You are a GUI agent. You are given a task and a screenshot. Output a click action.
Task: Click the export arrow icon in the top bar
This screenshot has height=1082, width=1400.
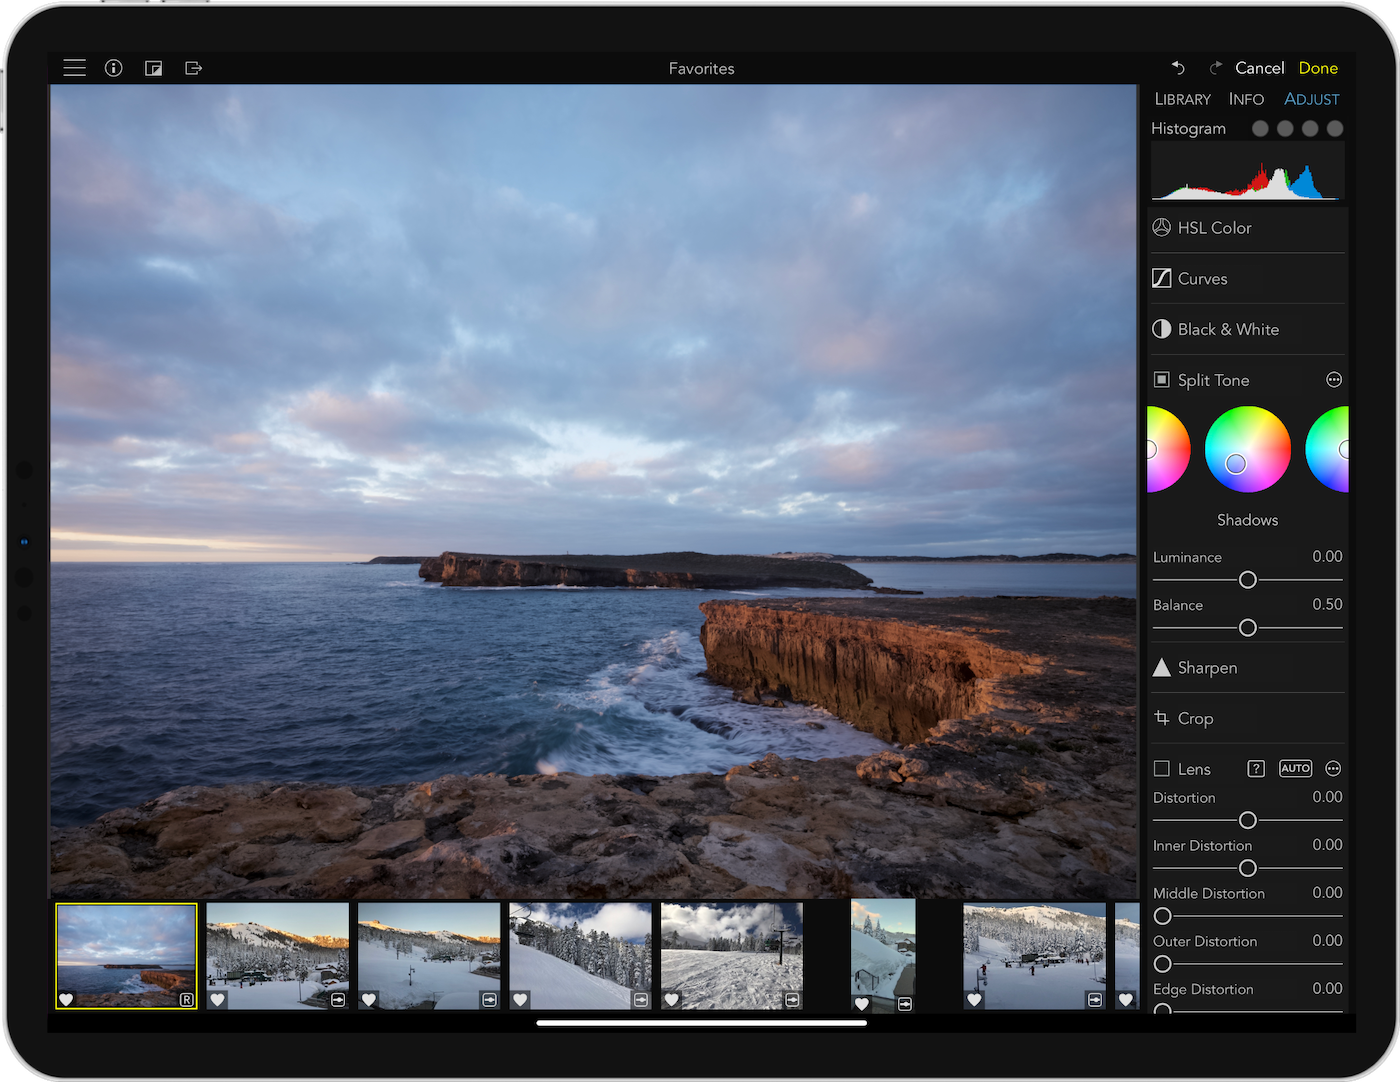[x=194, y=68]
